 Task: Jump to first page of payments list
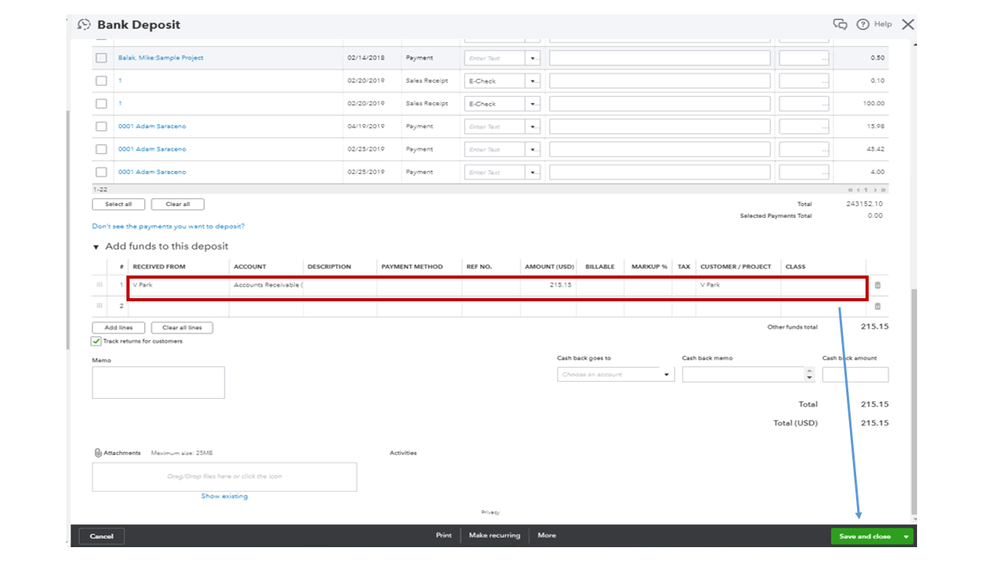pyautogui.click(x=850, y=190)
